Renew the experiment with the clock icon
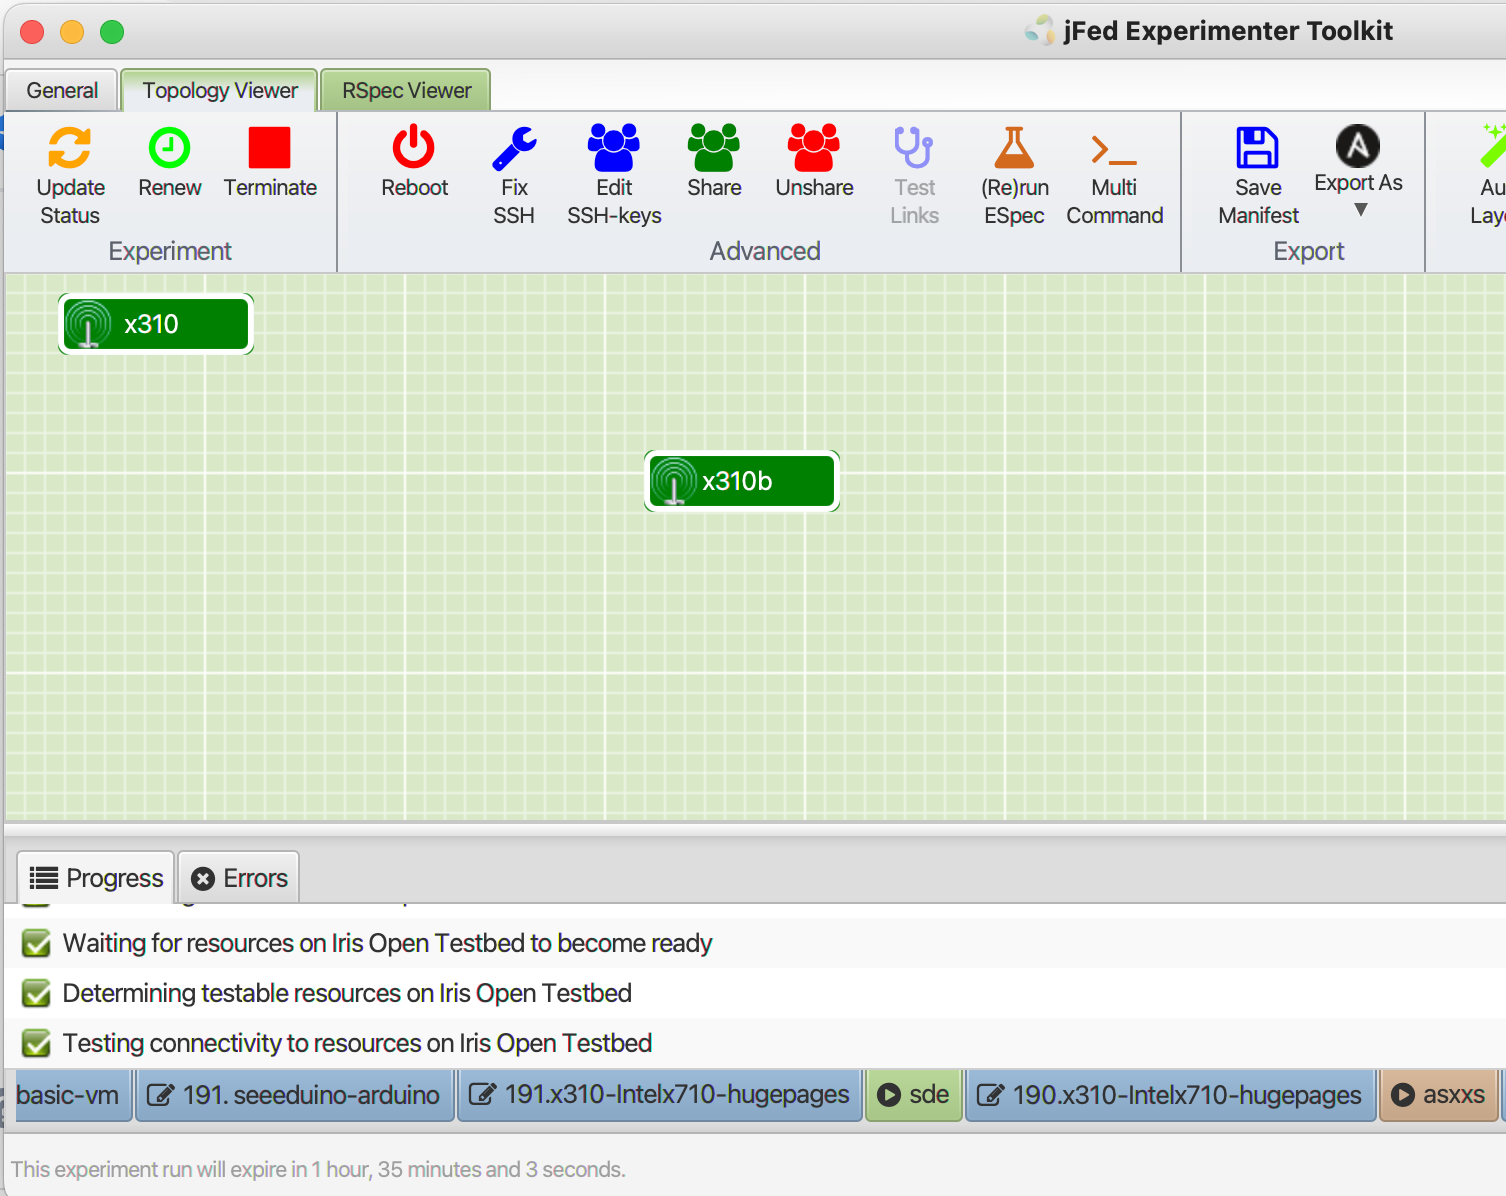 (169, 148)
